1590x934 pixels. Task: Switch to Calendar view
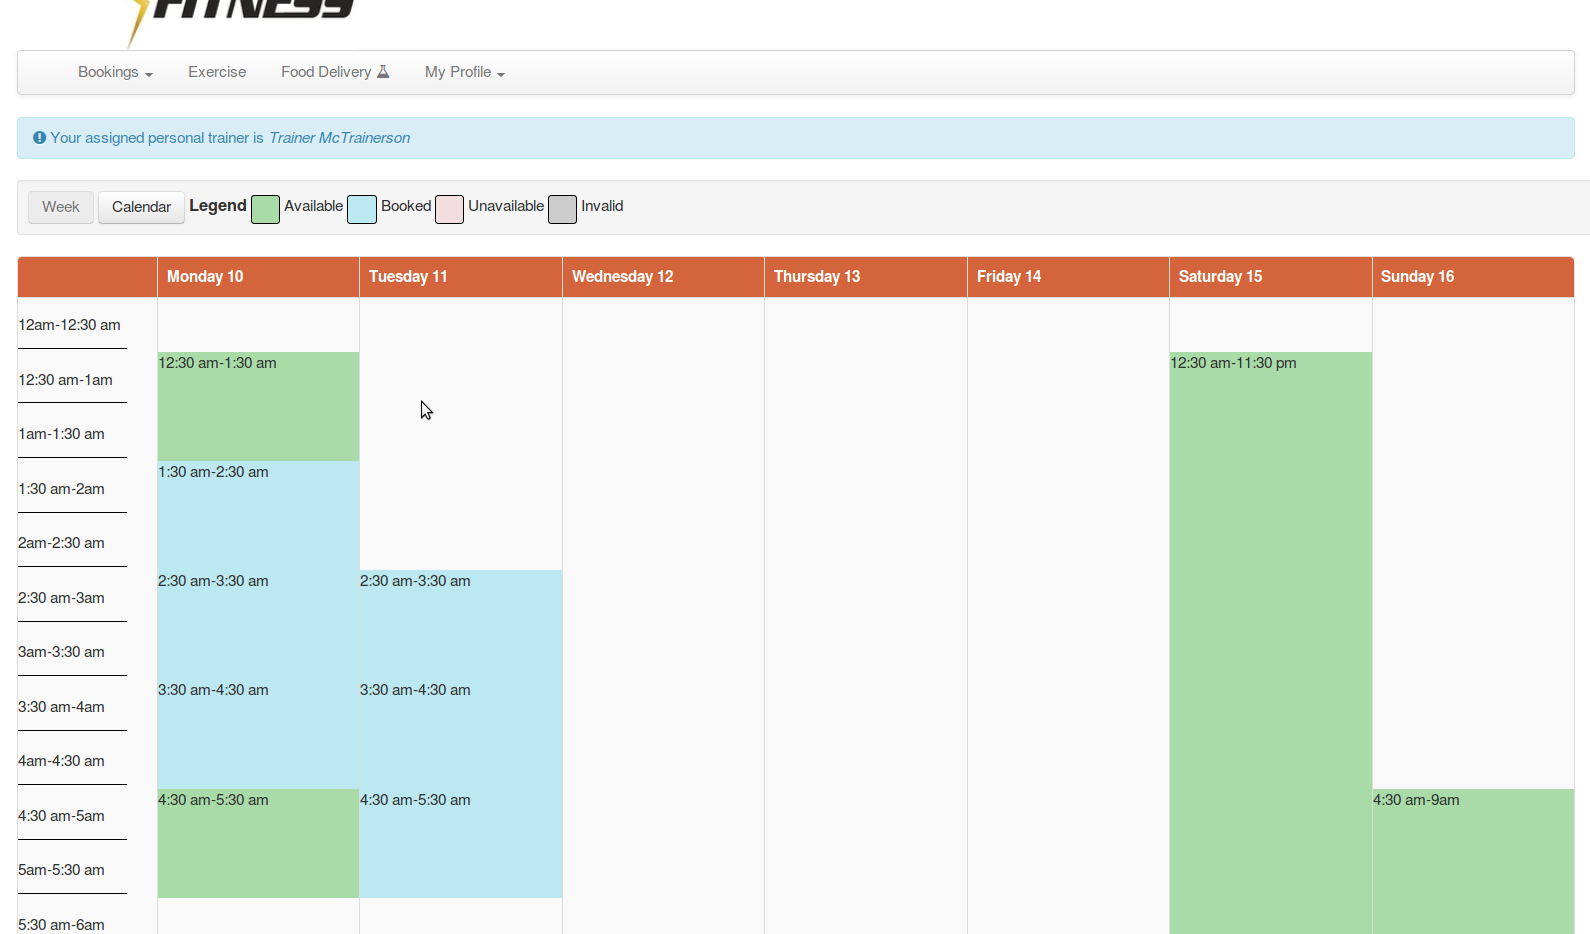[x=141, y=207]
